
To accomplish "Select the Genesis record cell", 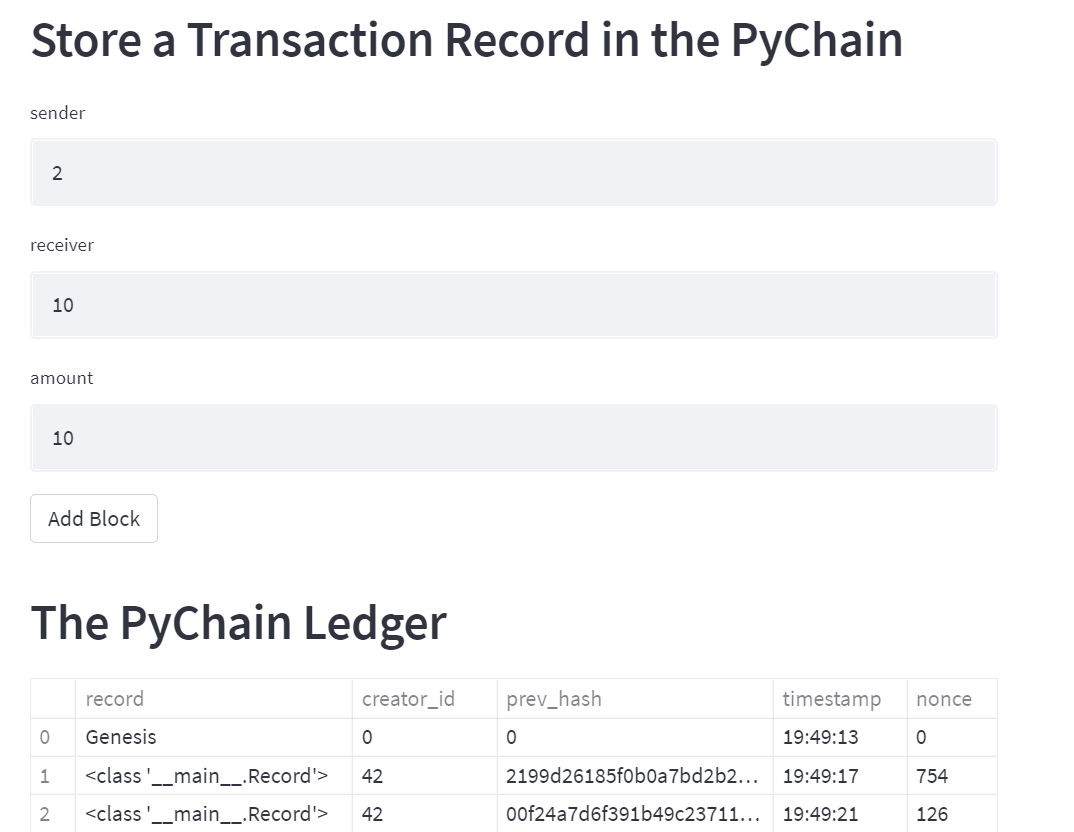I will click(119, 737).
